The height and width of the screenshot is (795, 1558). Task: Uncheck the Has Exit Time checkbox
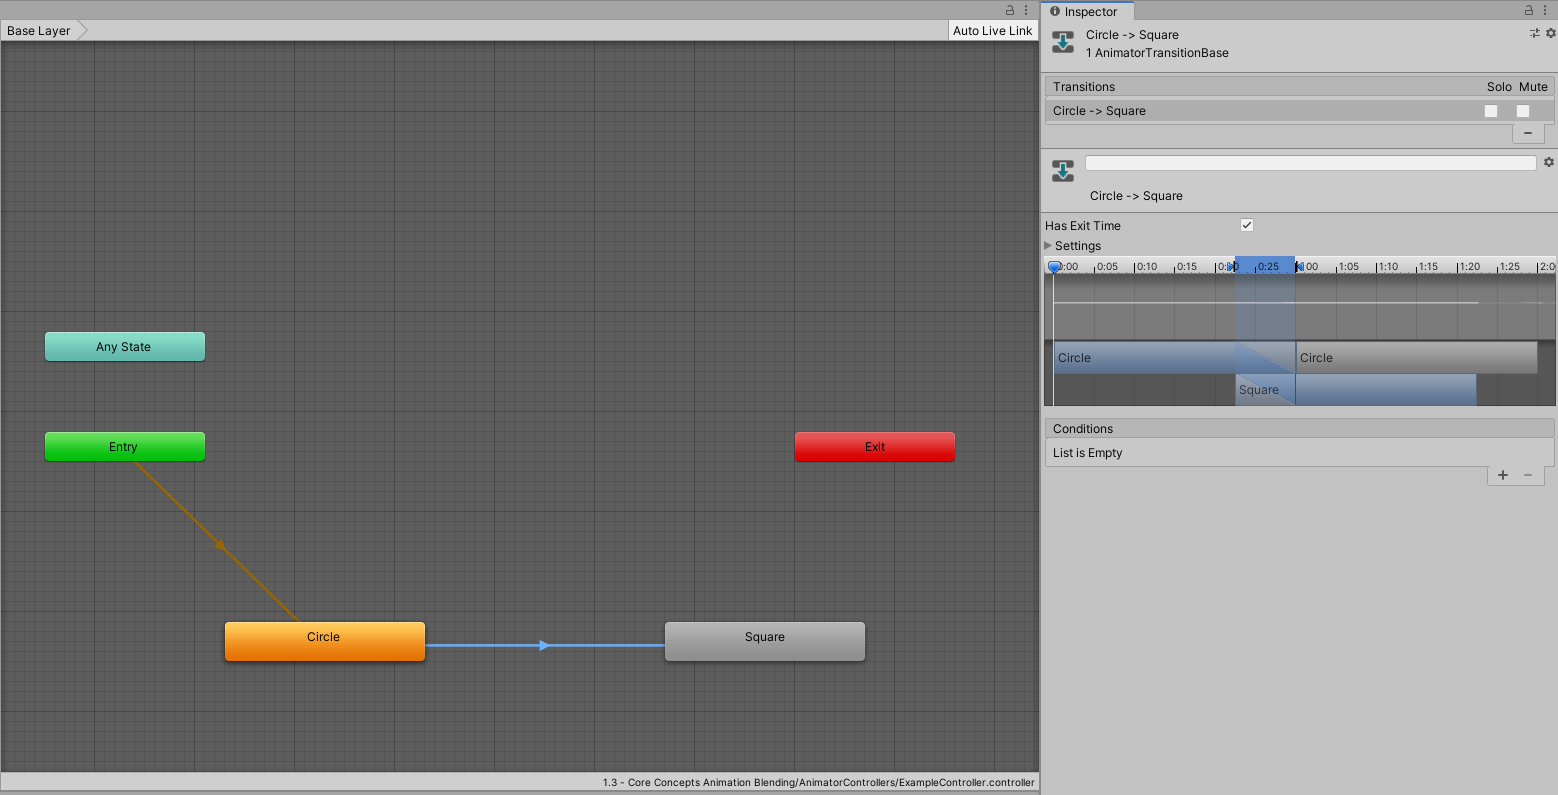[1247, 225]
